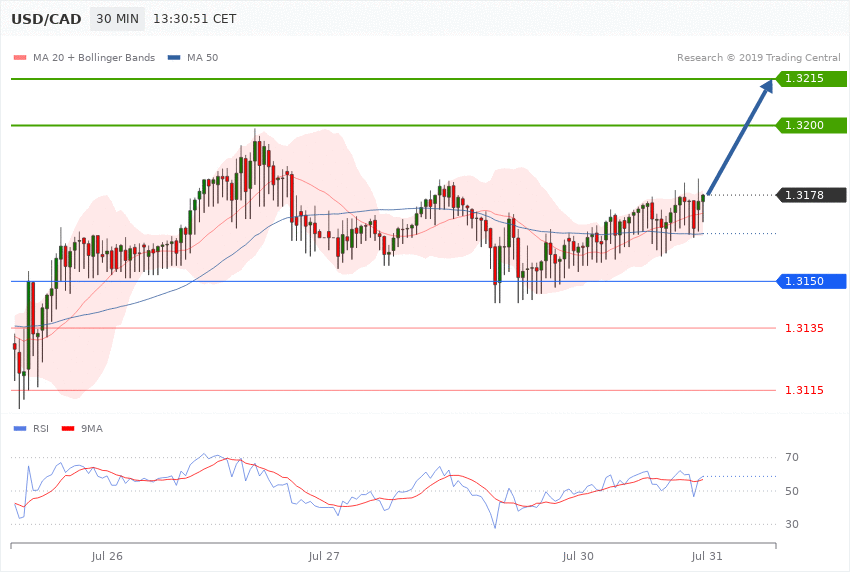Click the blue MA 50 legend swatch
850x576 pixels.
174,57
